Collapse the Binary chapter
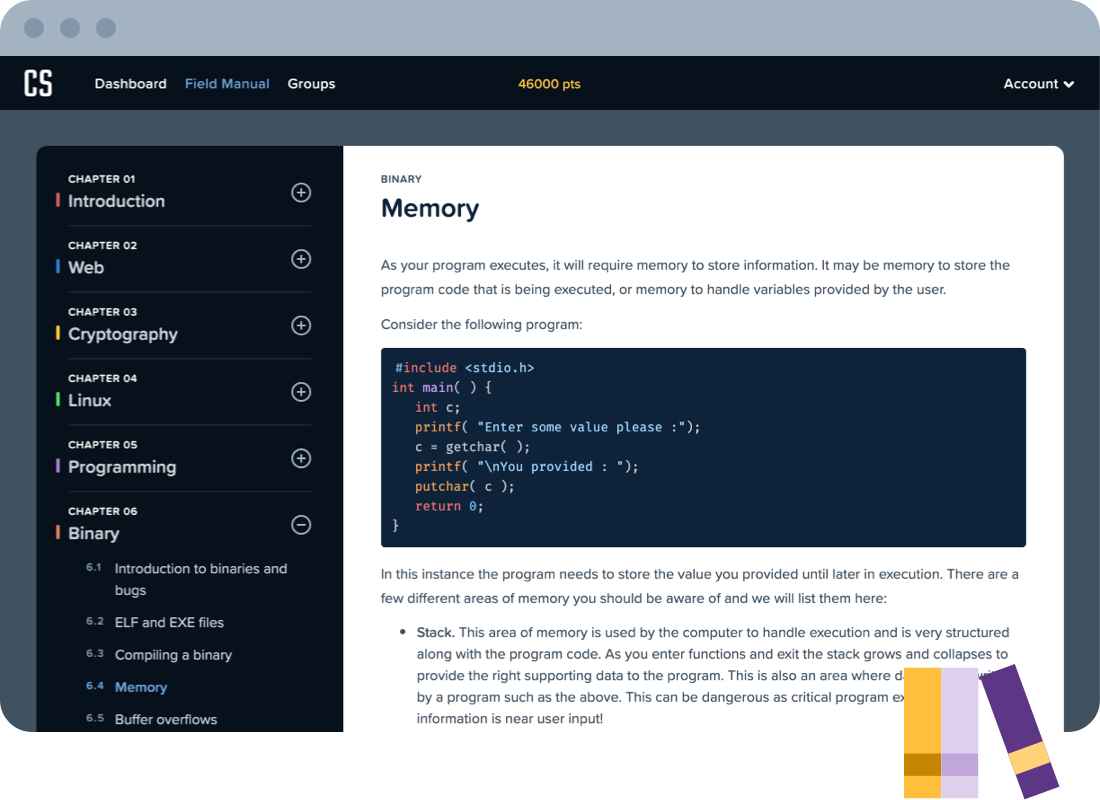Screen dimensions: 1100x800 (301, 524)
